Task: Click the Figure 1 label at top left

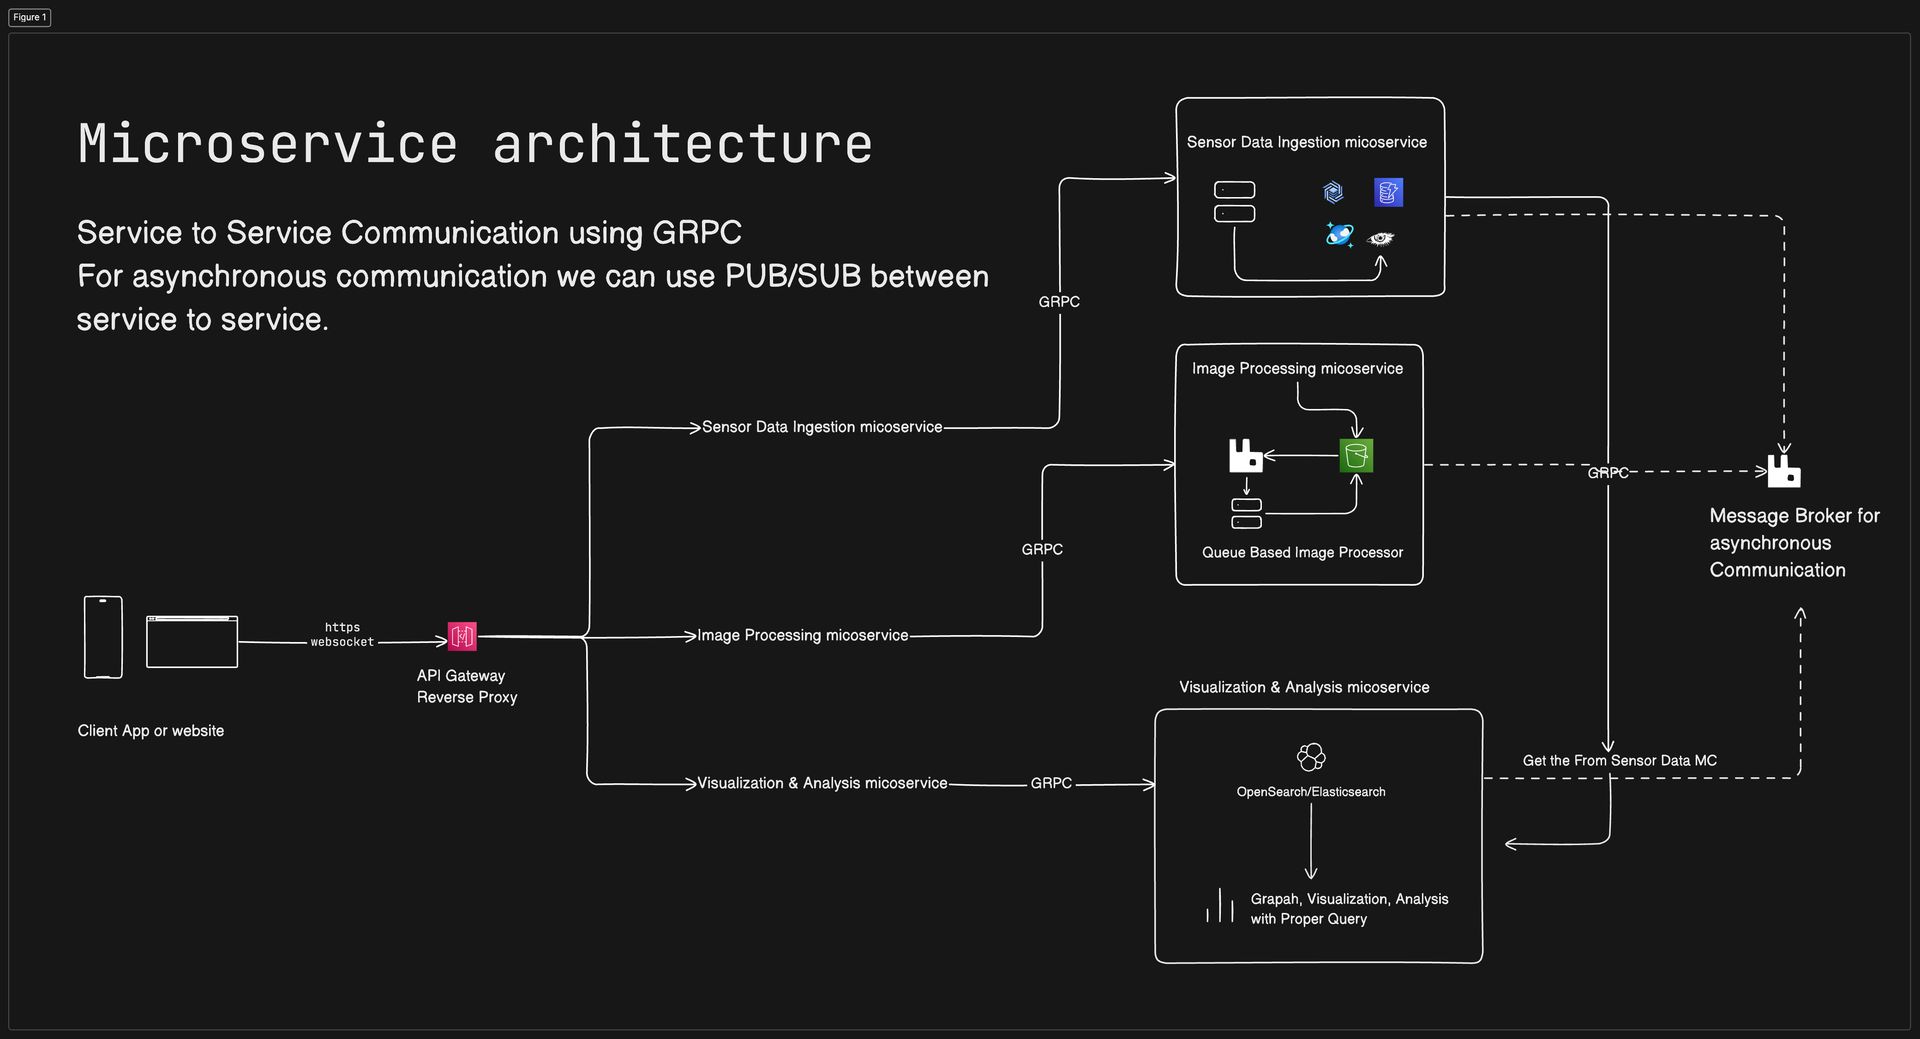Action: click(29, 17)
